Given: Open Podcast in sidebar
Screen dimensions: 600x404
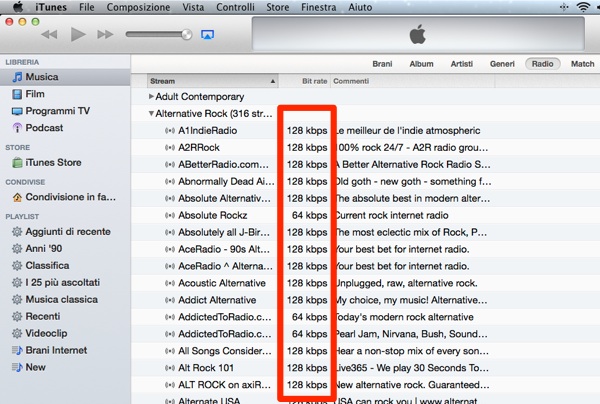Looking at the screenshot, I should pos(65,128).
